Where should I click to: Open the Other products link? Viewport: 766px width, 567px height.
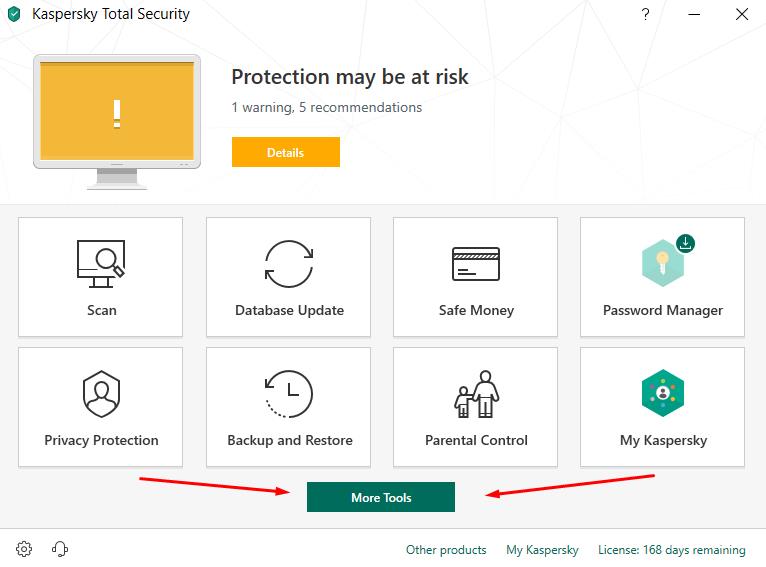(446, 550)
